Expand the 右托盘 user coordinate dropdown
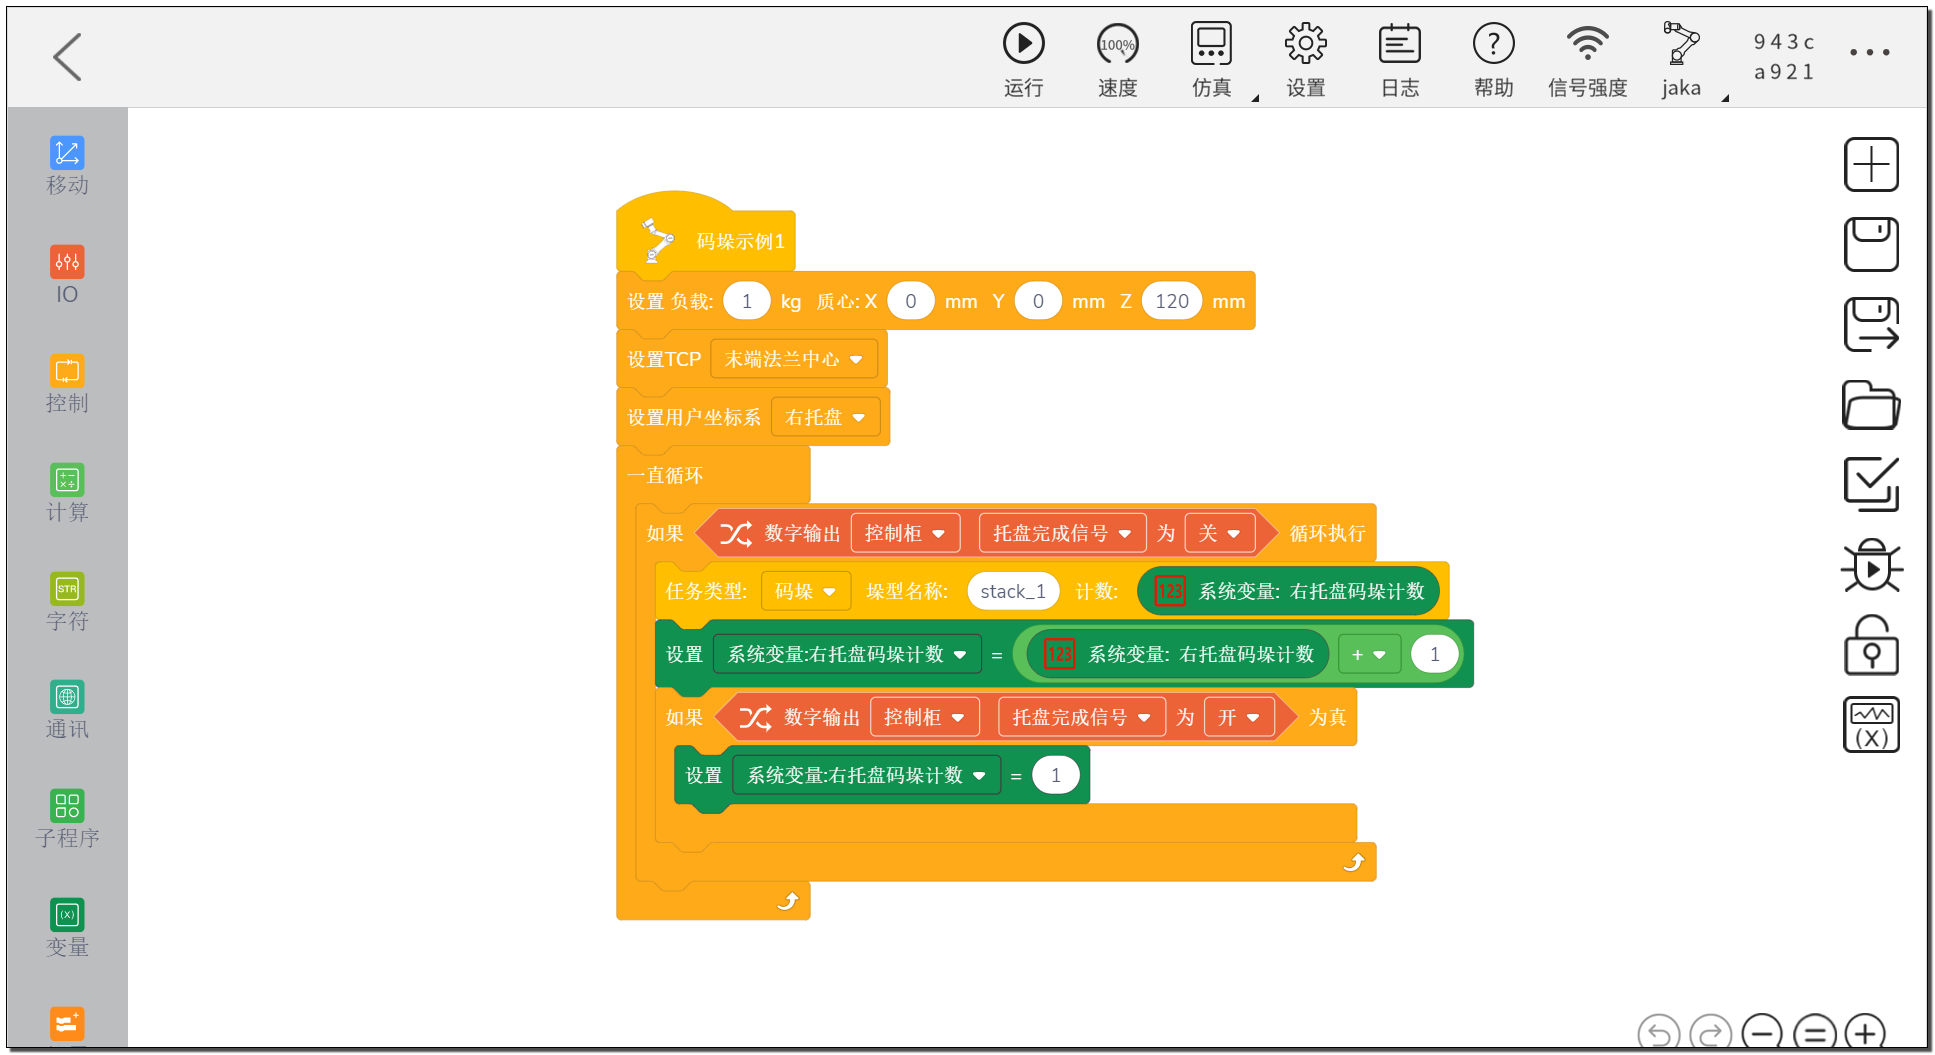The height and width of the screenshot is (1055, 1935). point(825,417)
